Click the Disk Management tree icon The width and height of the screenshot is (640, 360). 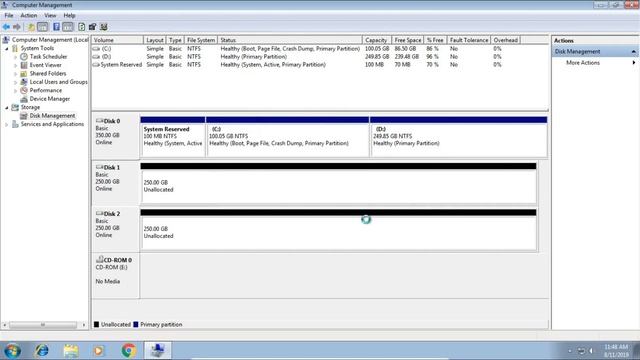24,116
